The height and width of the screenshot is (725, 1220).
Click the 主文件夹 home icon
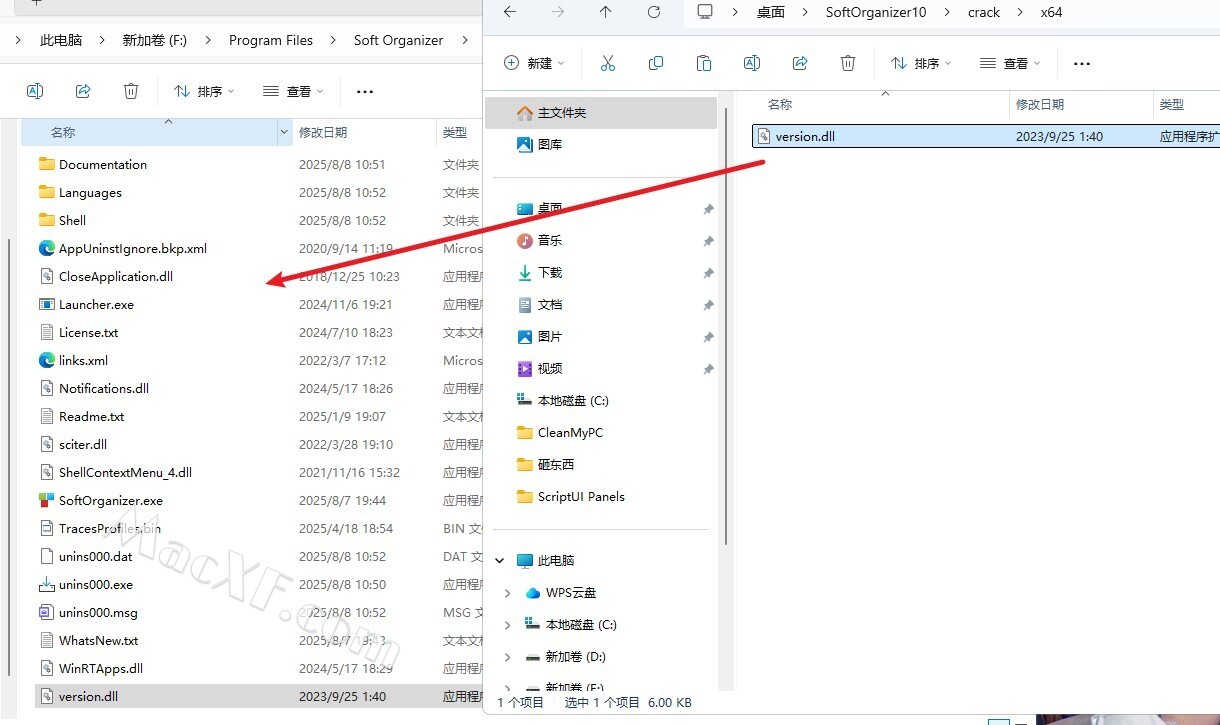[525, 112]
